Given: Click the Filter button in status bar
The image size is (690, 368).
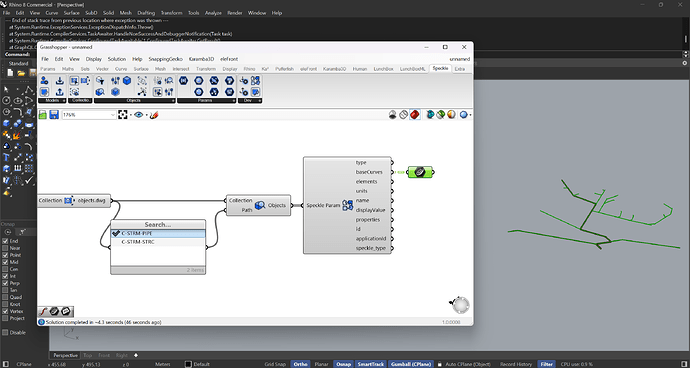Looking at the screenshot, I should point(547,364).
